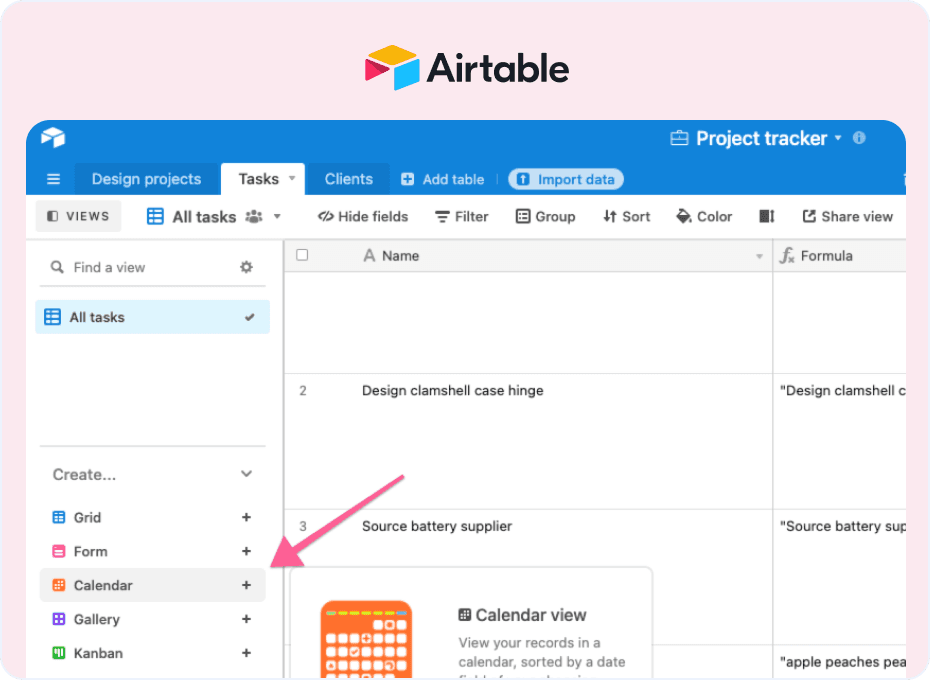Click the info icon beside Project tracker

pos(859,138)
